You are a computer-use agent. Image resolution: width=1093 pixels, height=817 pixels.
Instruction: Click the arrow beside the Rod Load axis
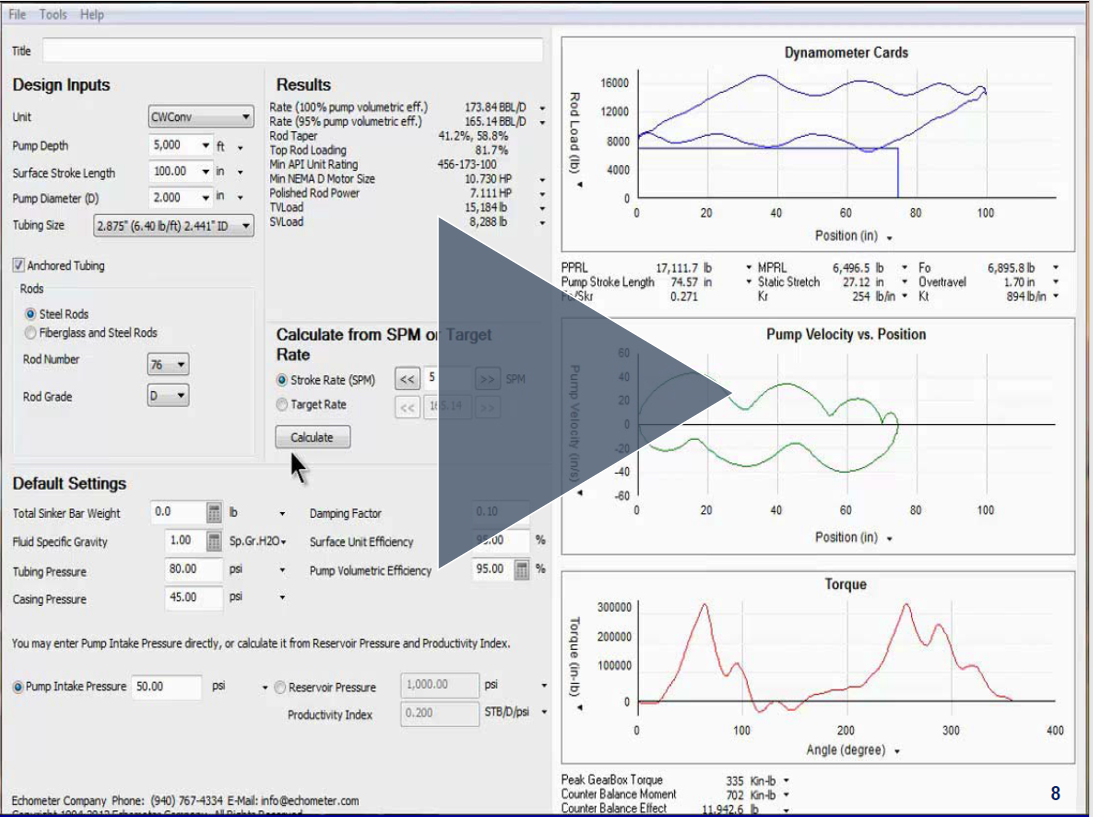[580, 185]
